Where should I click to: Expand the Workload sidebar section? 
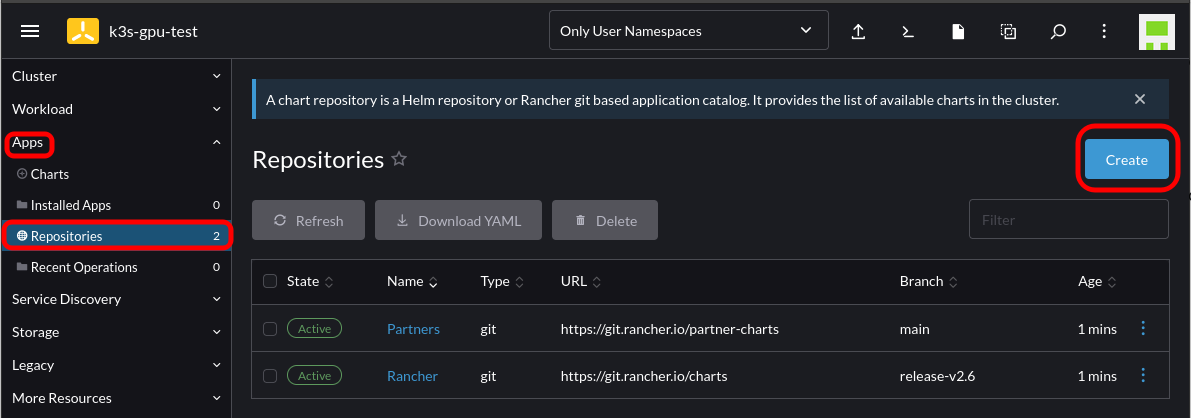point(114,109)
